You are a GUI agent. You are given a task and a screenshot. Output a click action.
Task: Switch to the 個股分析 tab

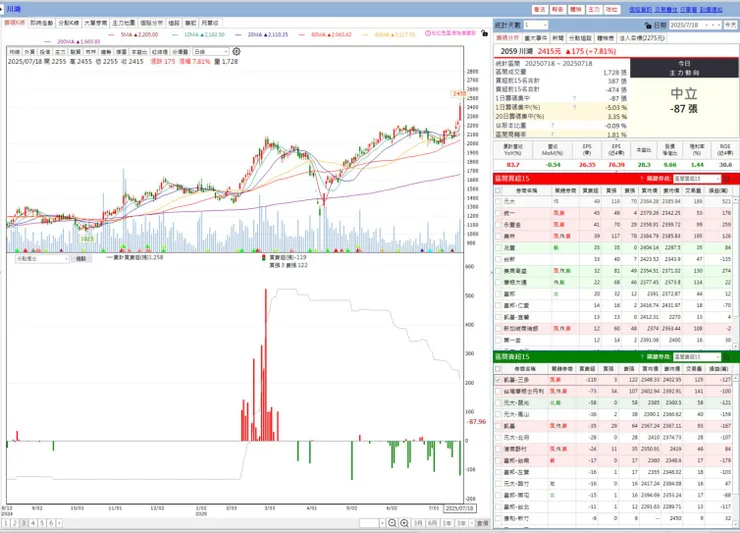tap(151, 23)
